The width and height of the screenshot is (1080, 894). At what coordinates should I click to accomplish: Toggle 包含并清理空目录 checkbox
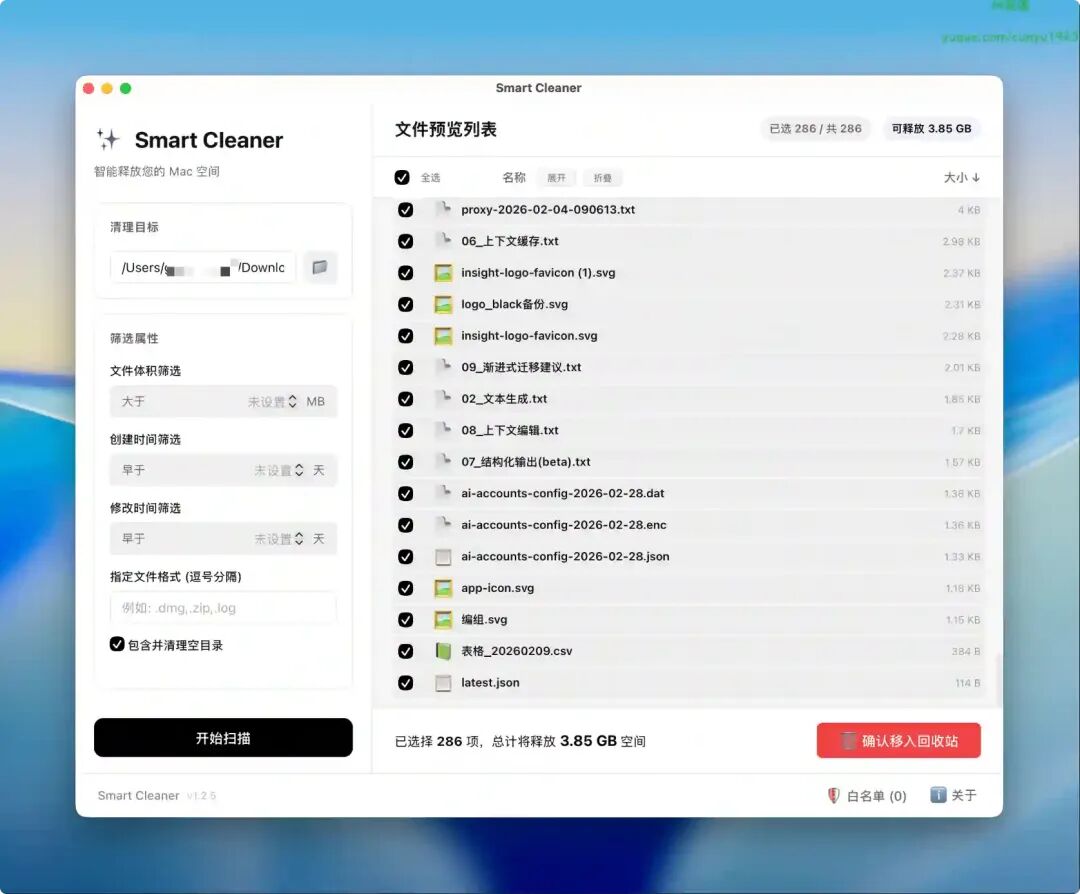click(117, 644)
